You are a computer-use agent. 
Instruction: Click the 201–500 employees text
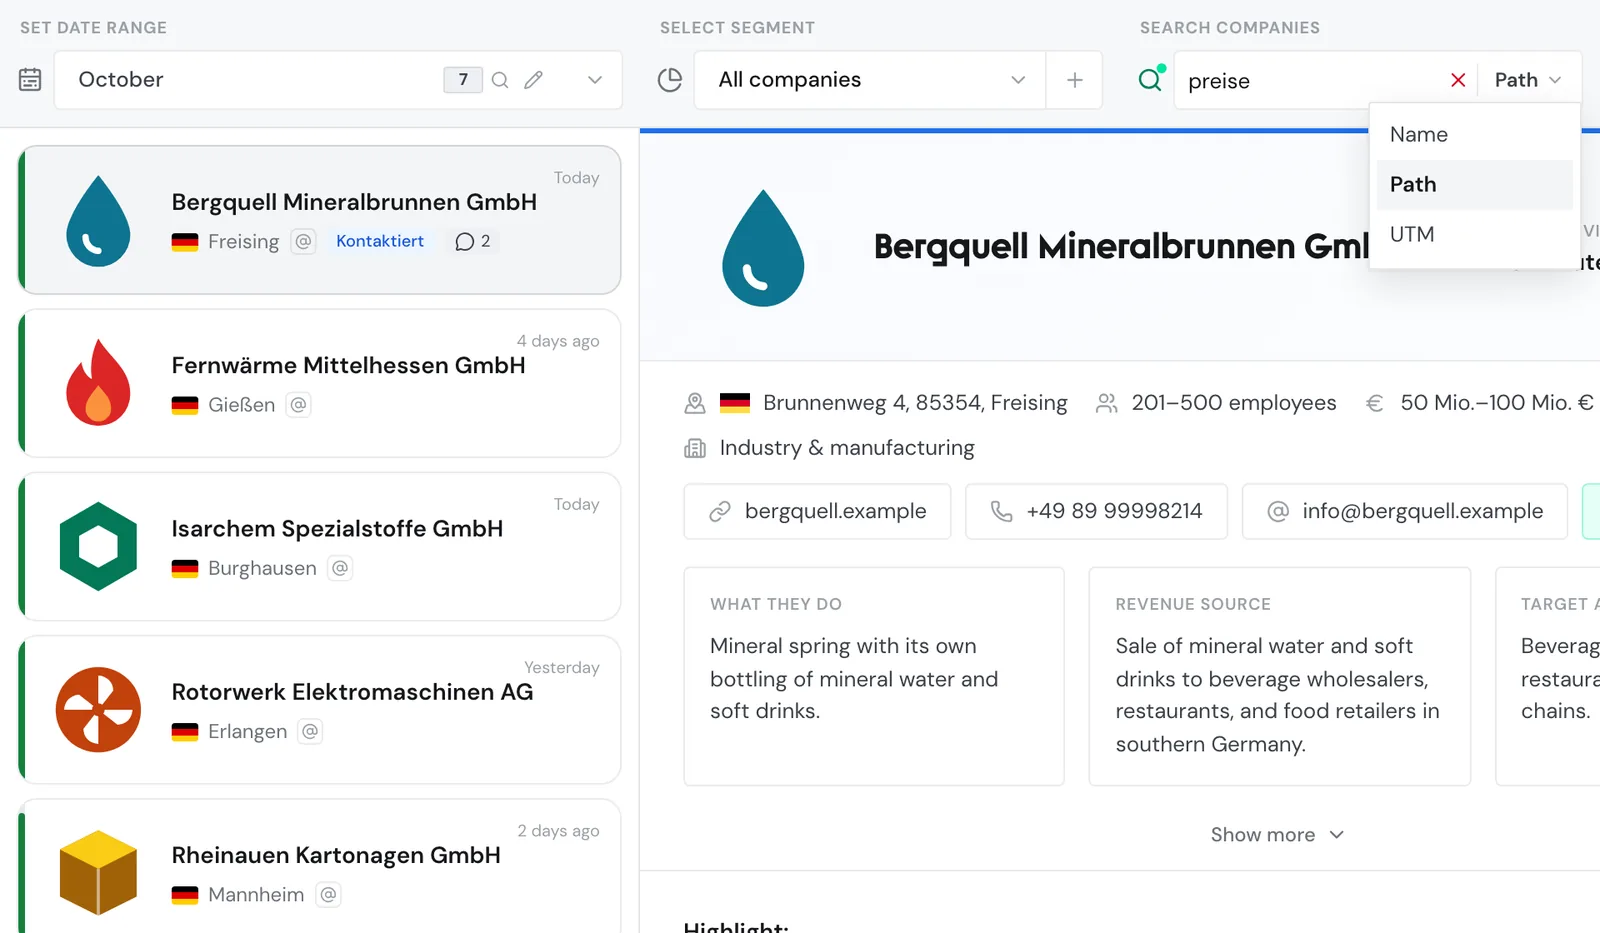pyautogui.click(x=1234, y=403)
